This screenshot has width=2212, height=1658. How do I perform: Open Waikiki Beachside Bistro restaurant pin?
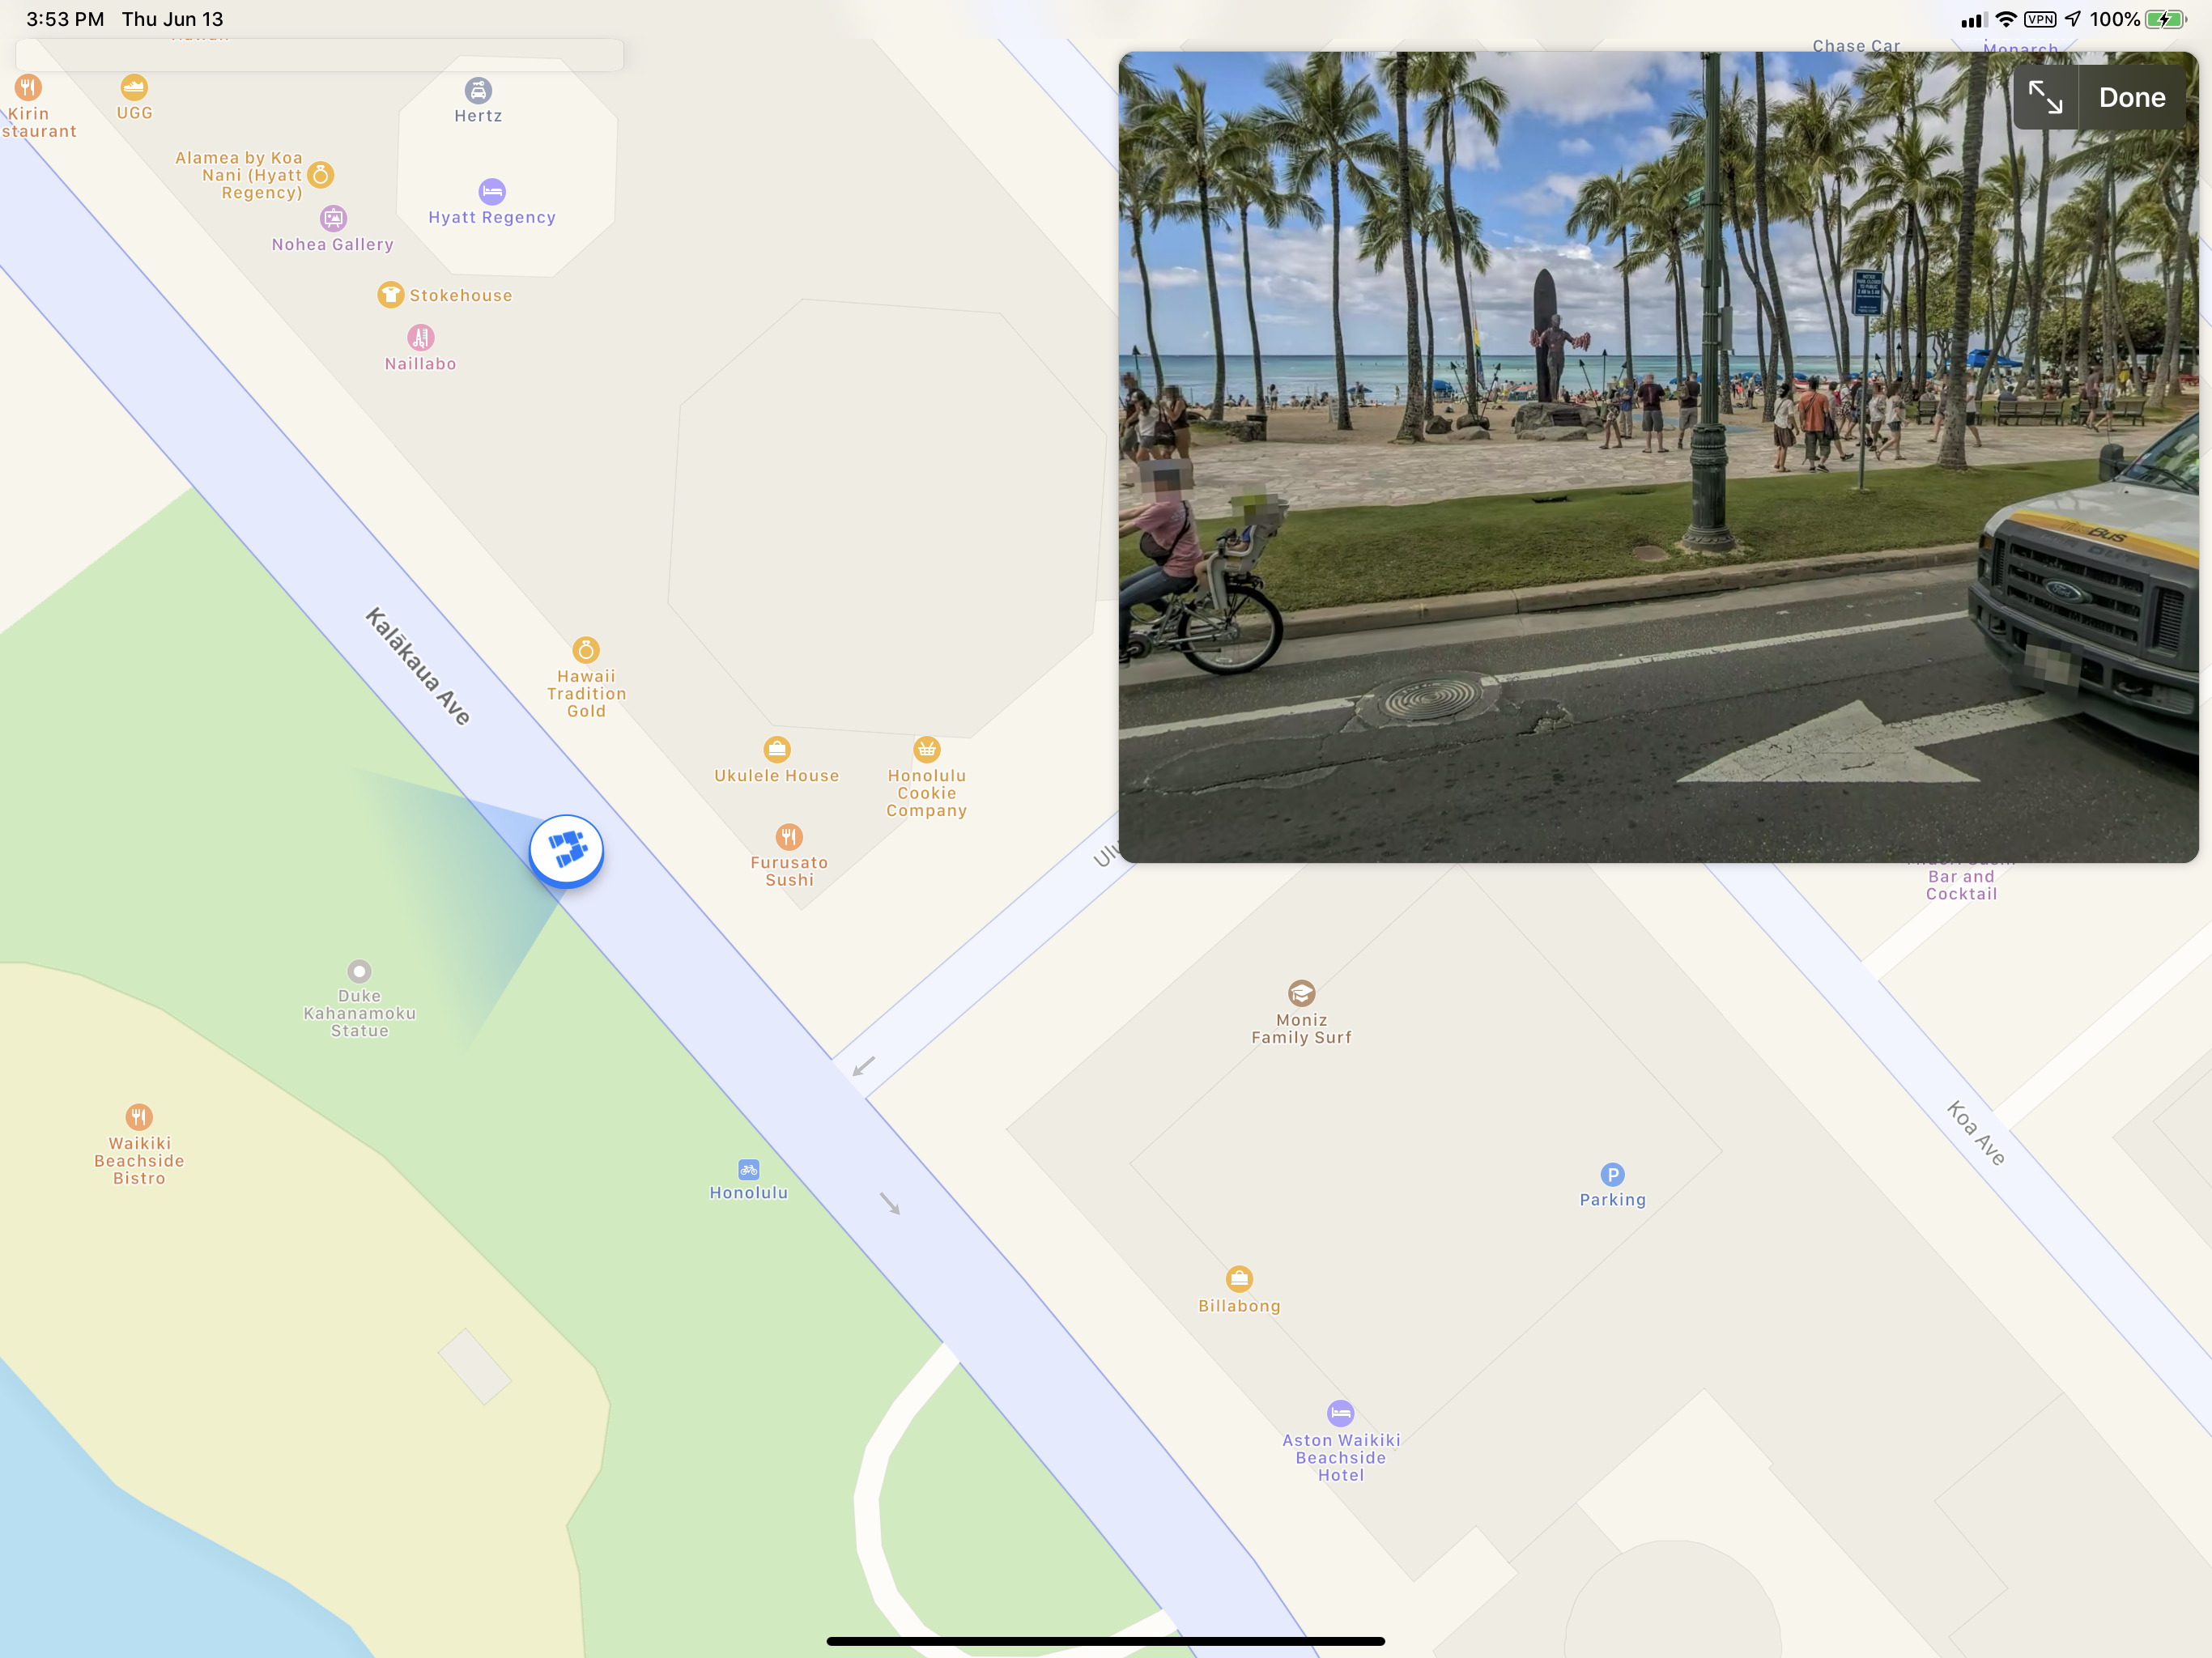point(139,1116)
